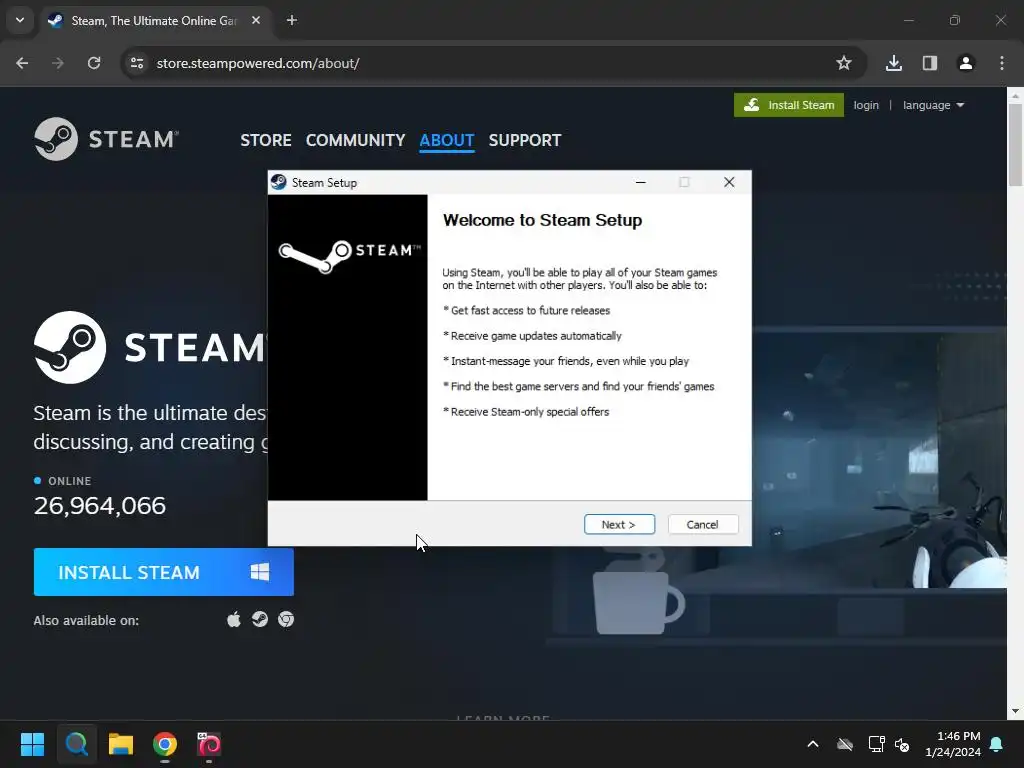
Task: Click the blue INSTALL STEAM button
Action: [163, 572]
